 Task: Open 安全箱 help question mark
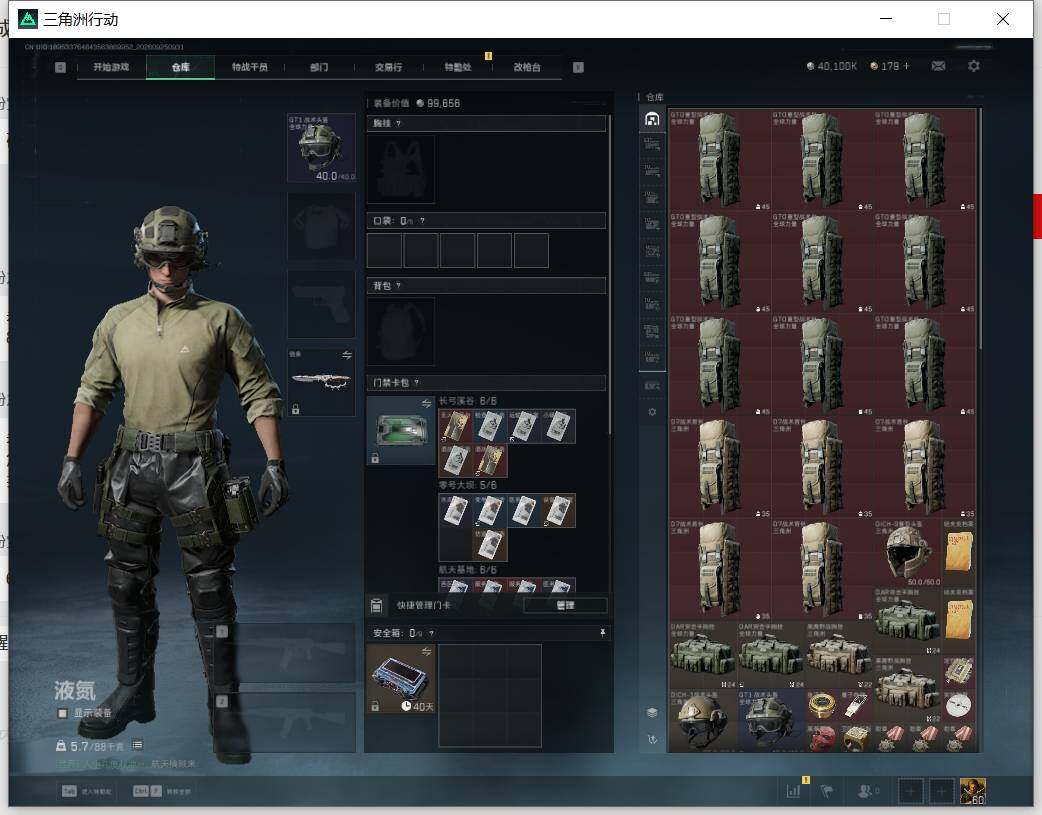pyautogui.click(x=431, y=634)
